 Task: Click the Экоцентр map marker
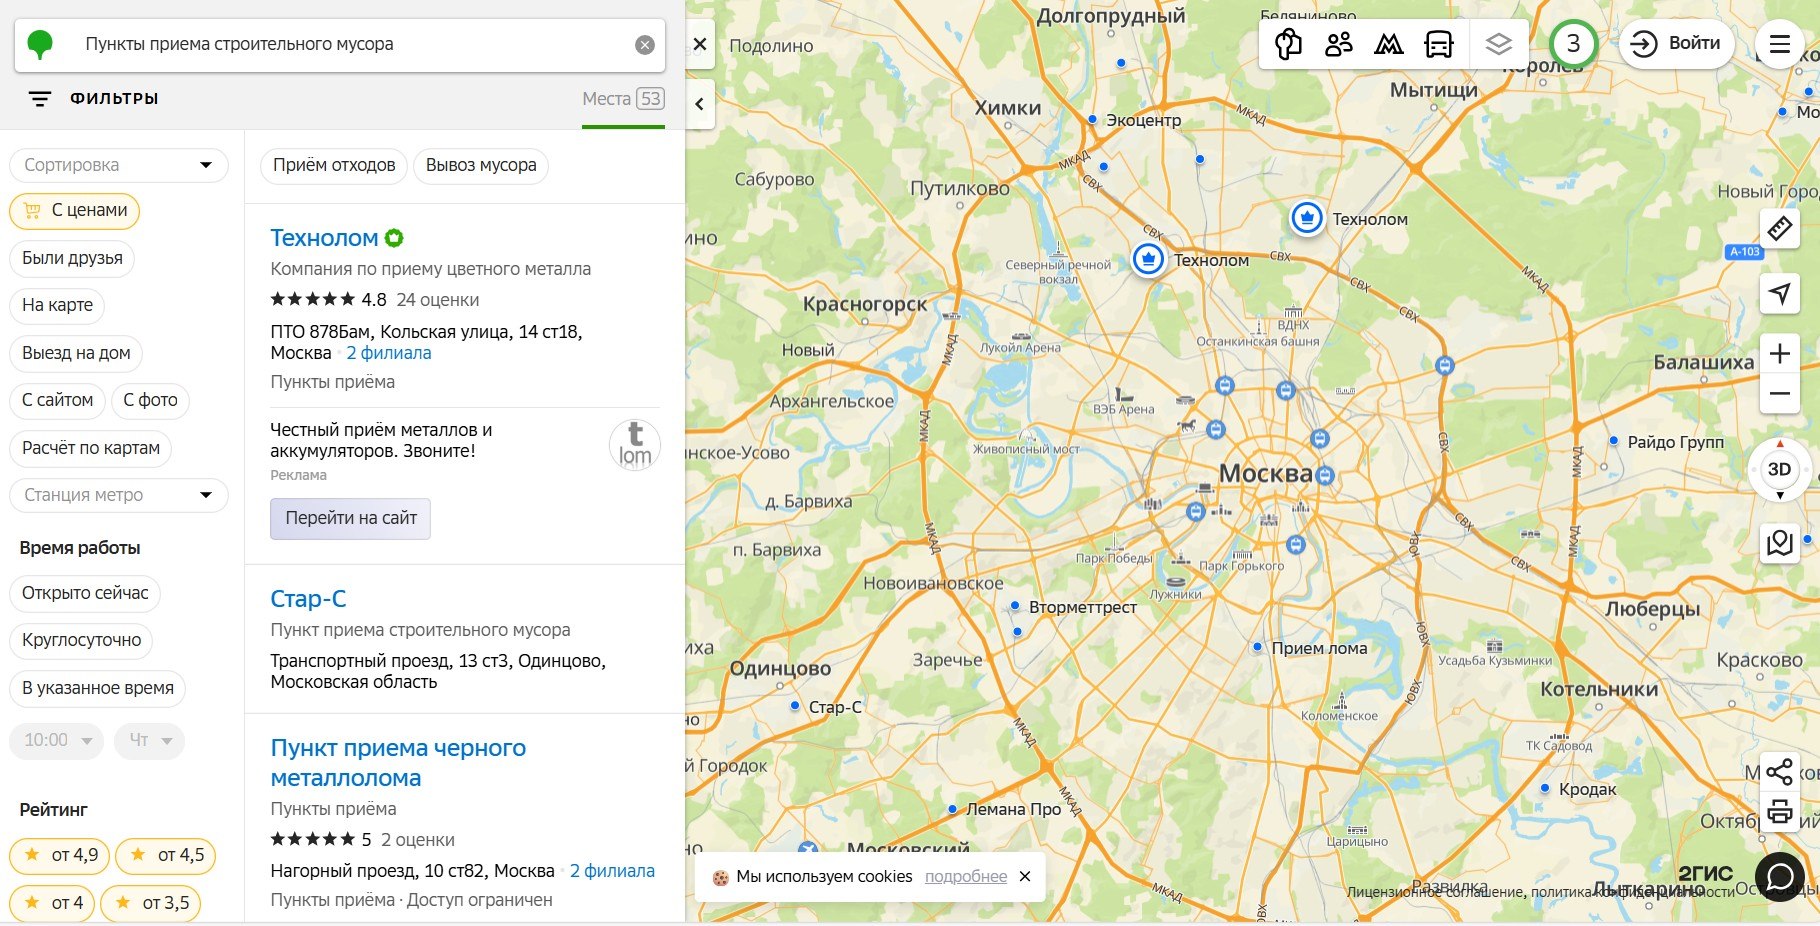coord(1092,119)
